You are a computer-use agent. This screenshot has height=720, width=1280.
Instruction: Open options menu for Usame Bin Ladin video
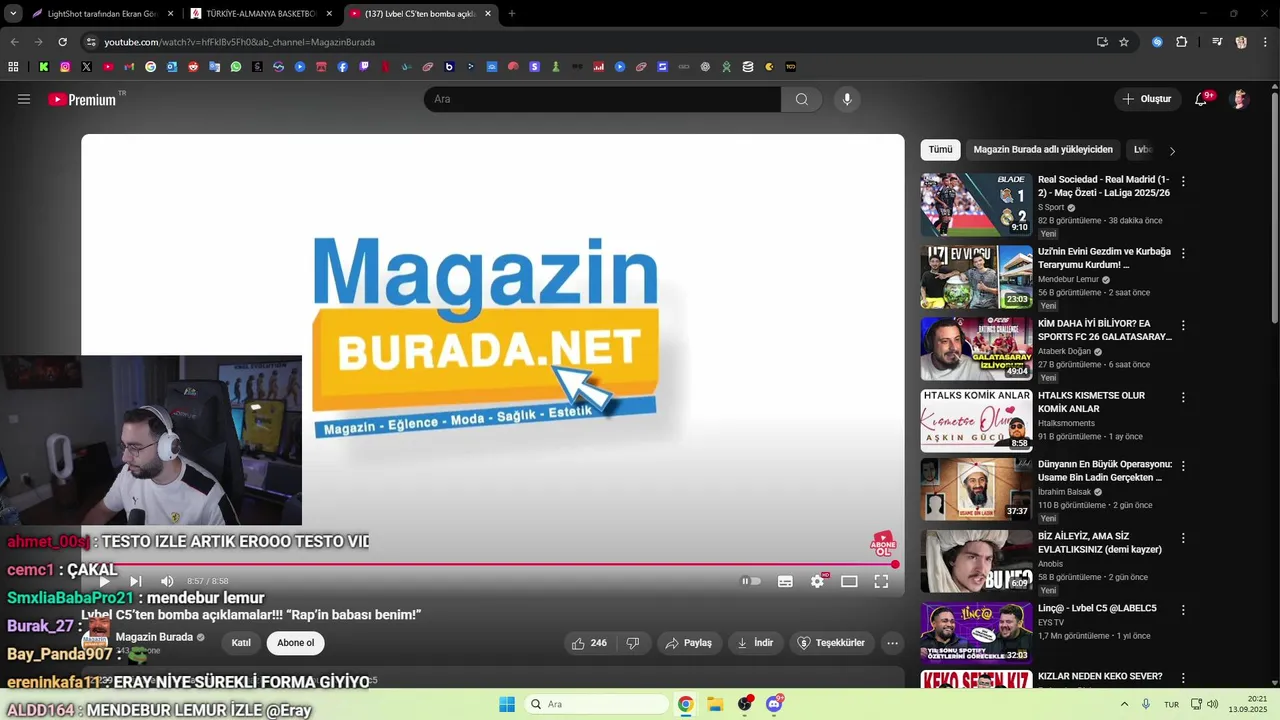click(1183, 466)
